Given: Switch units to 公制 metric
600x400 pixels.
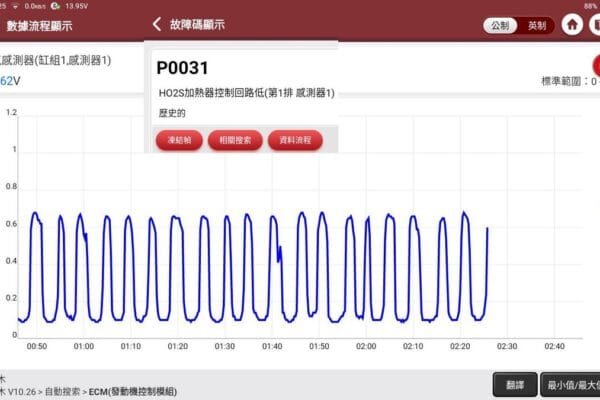Looking at the screenshot, I should point(500,26).
